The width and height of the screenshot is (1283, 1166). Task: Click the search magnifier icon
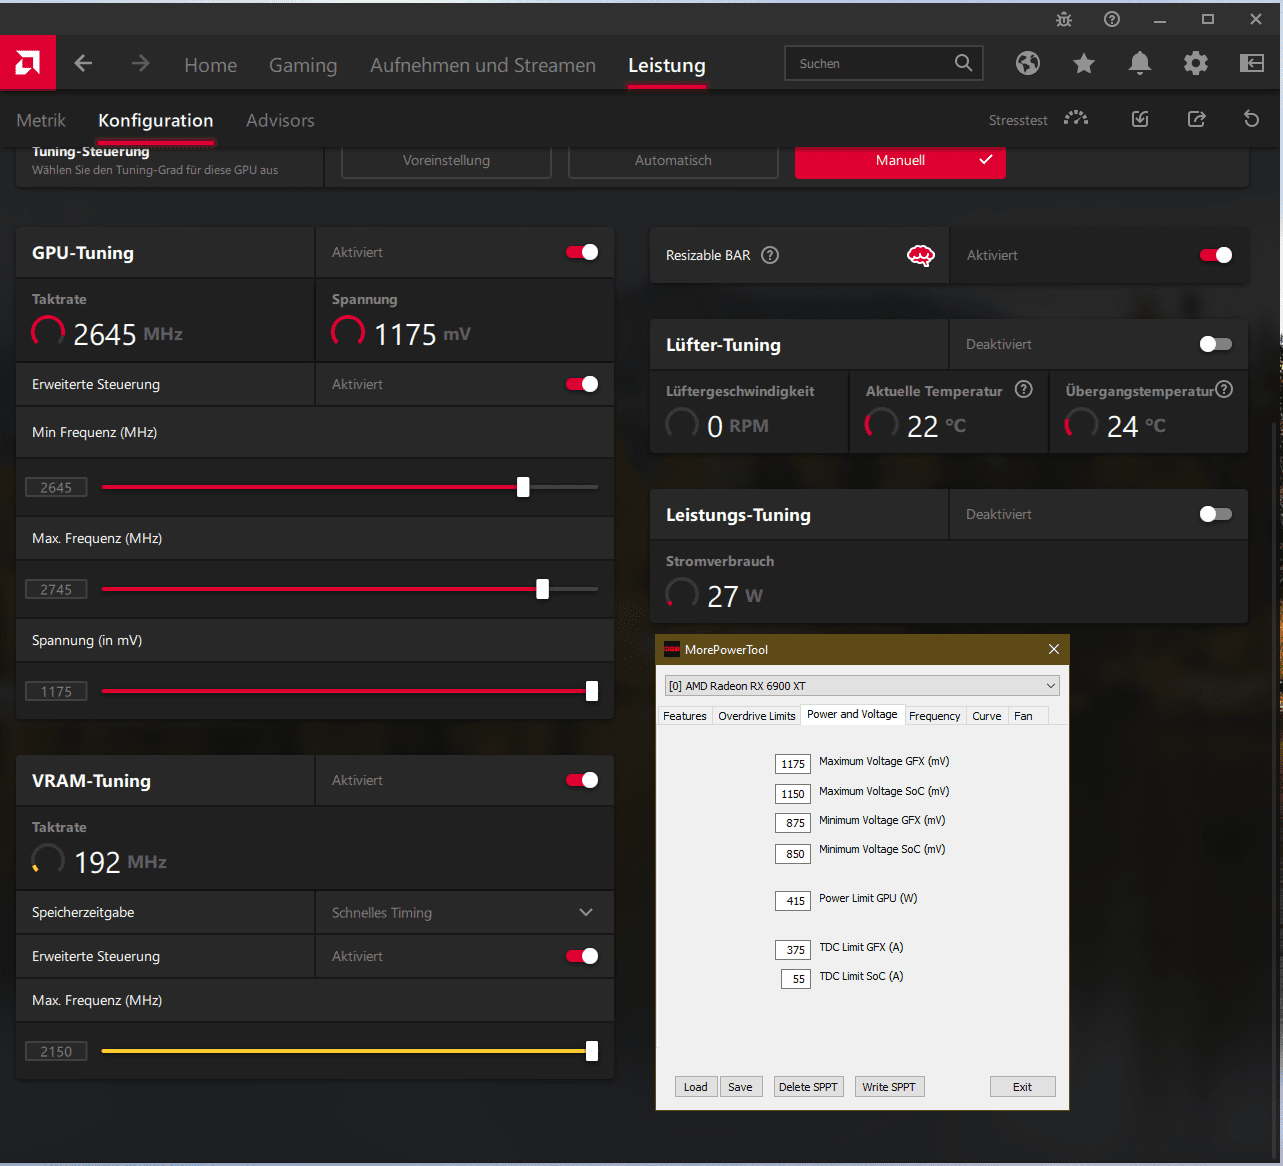point(963,63)
